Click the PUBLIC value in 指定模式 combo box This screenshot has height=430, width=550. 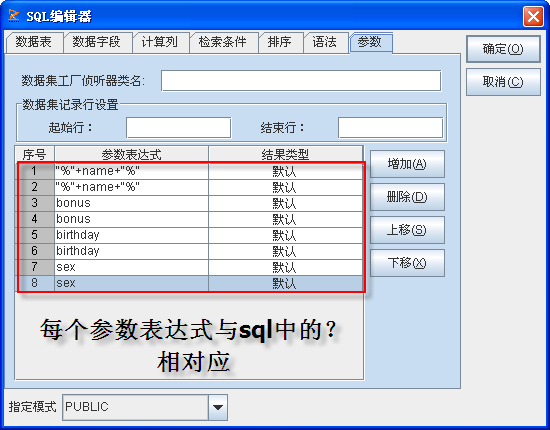tap(135, 407)
